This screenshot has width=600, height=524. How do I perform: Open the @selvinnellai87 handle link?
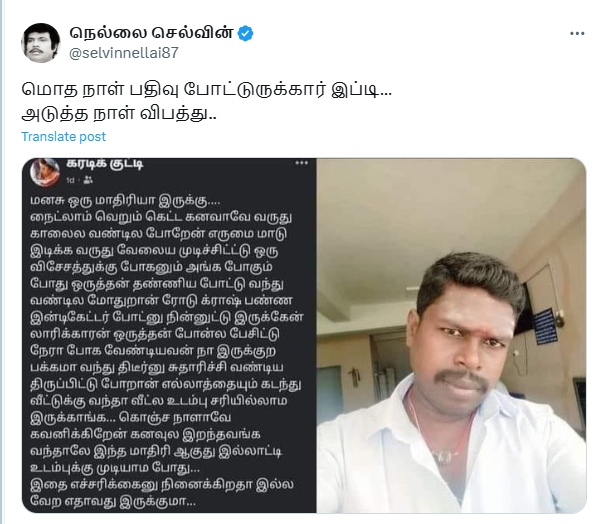124,52
